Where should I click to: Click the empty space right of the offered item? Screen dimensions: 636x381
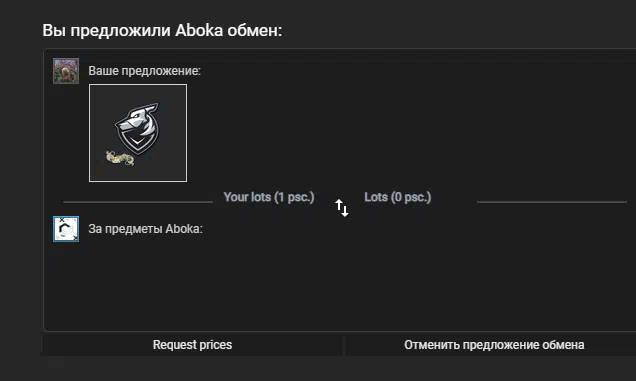click(406, 133)
